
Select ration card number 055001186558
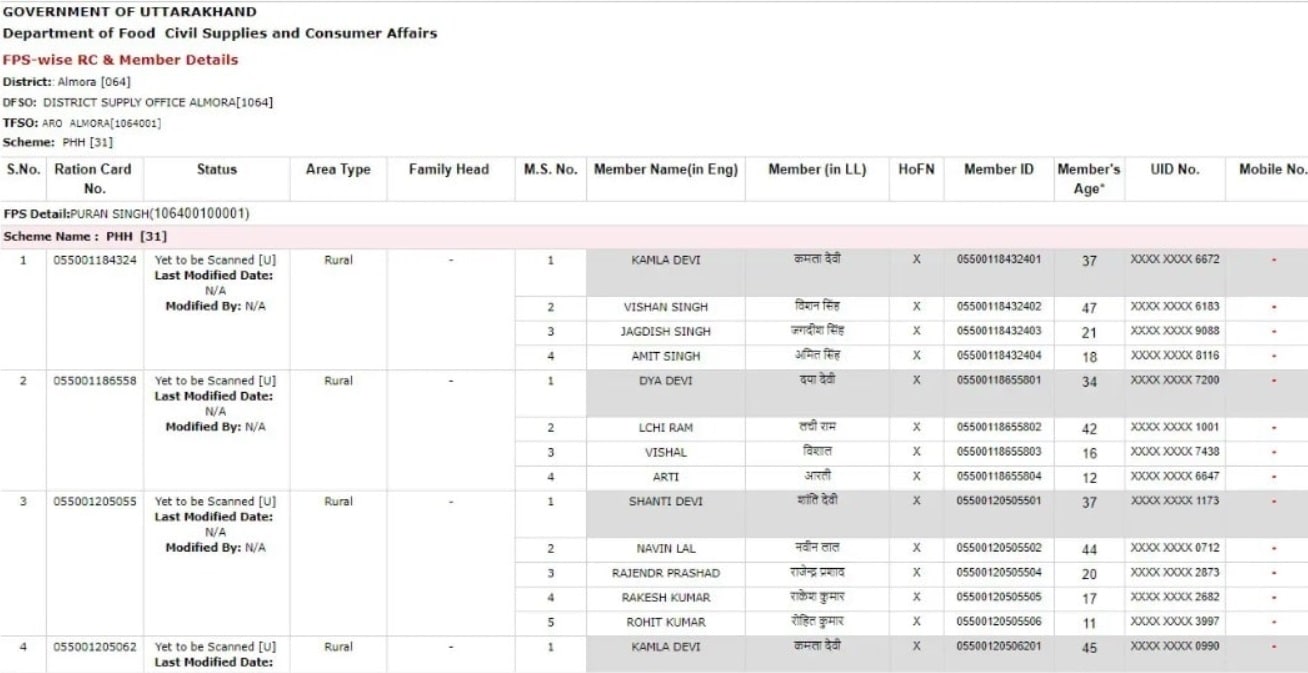[x=94, y=381]
